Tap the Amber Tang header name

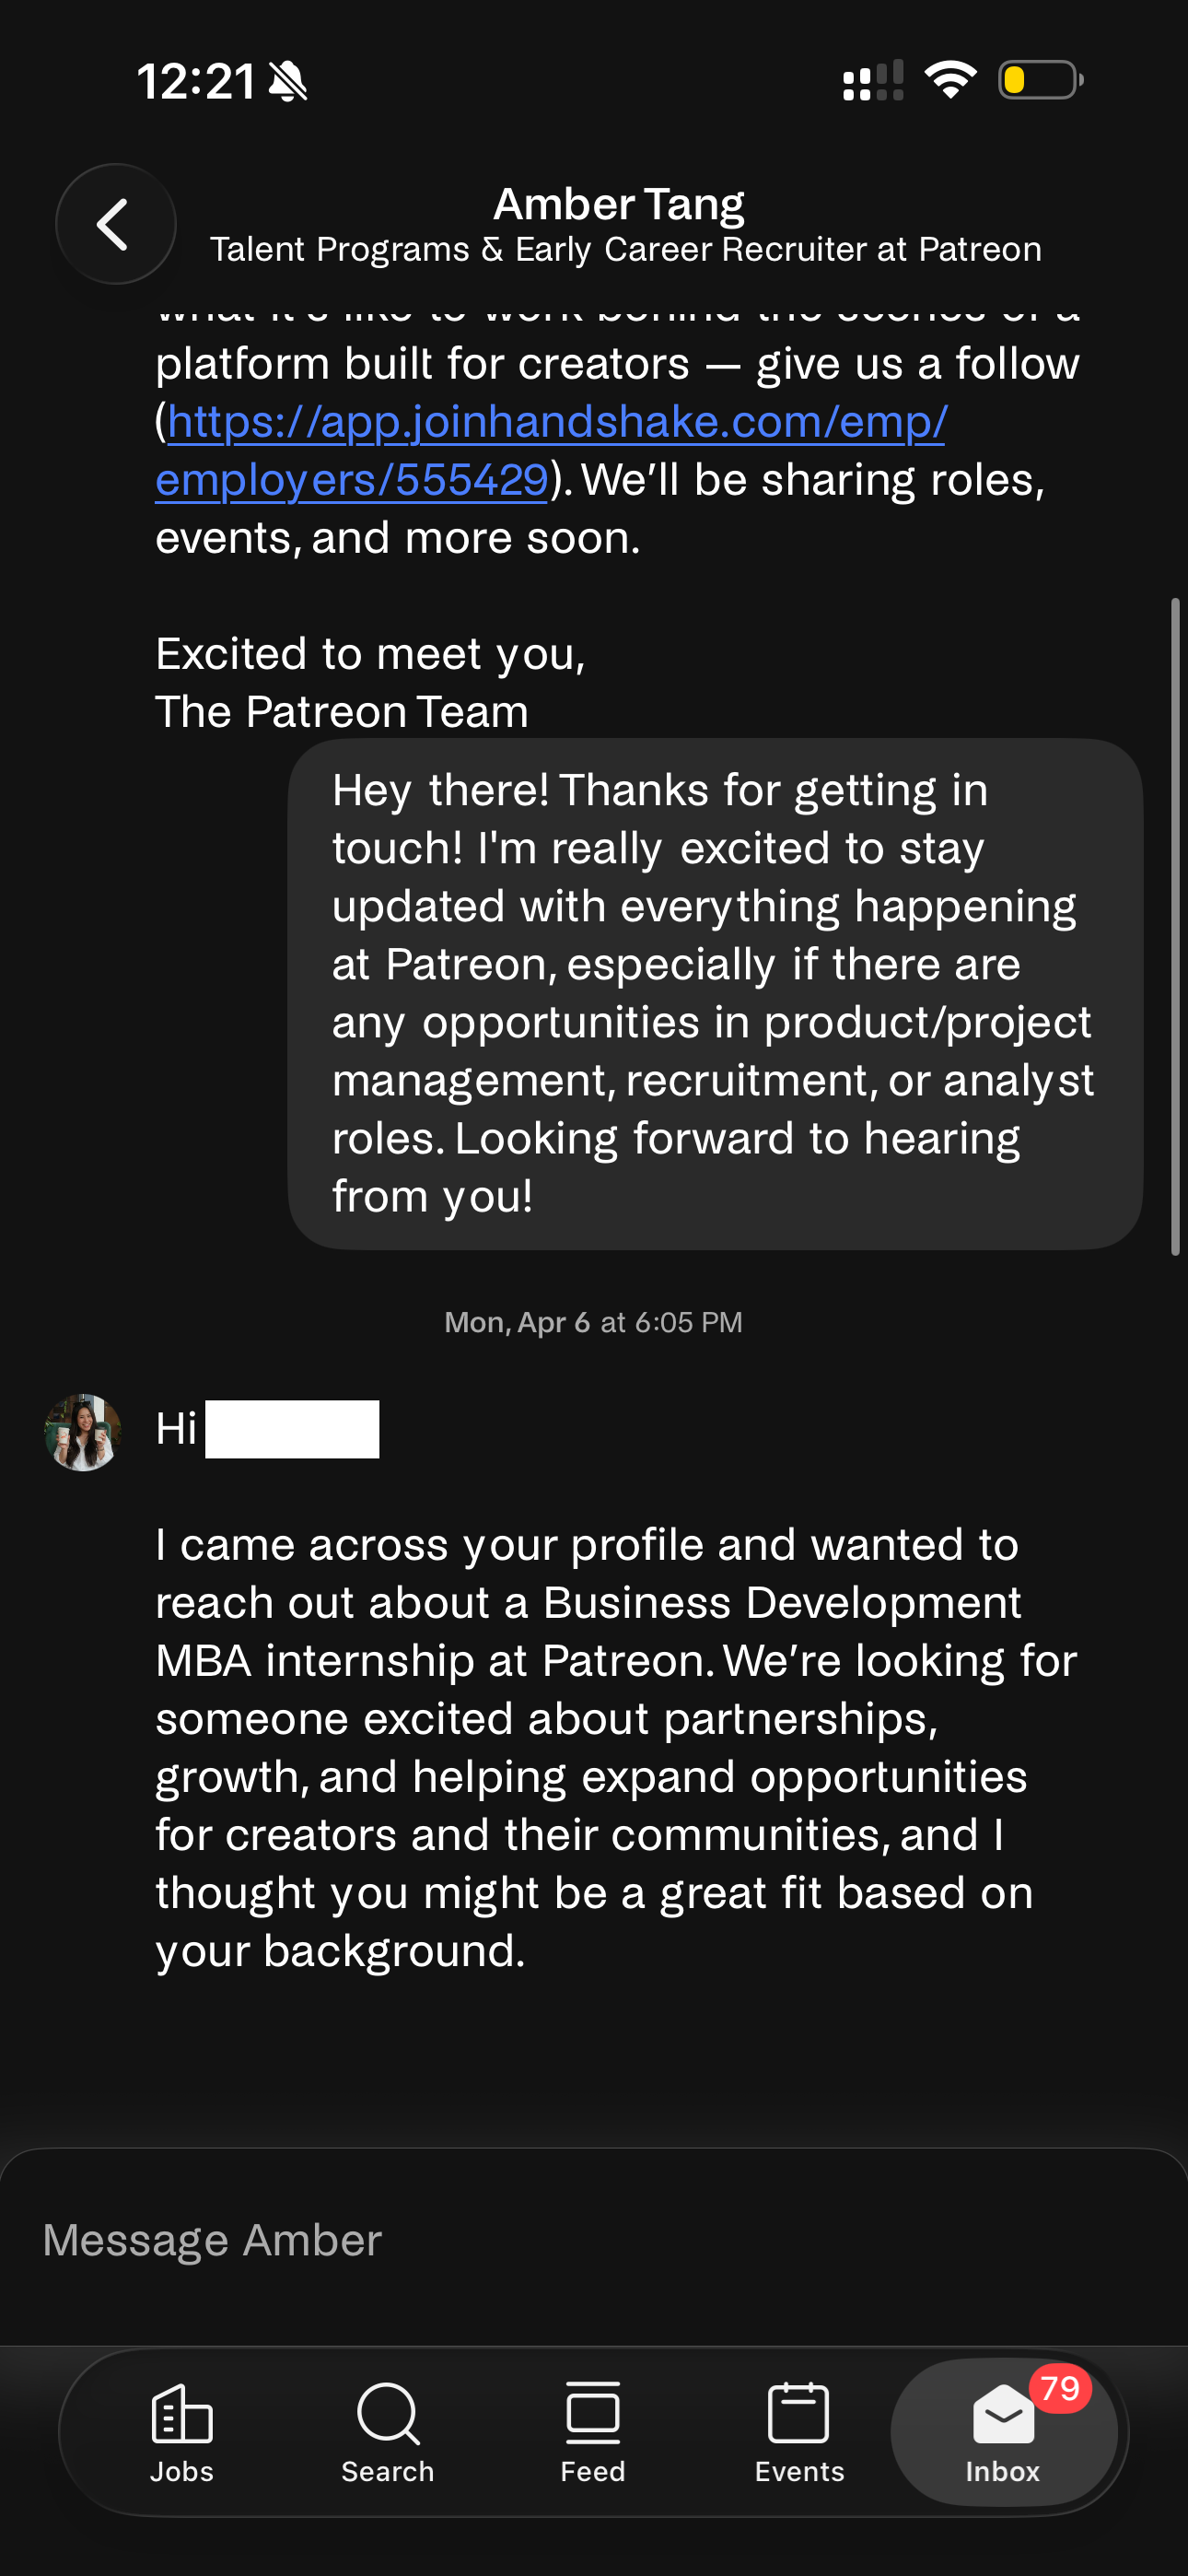619,204
